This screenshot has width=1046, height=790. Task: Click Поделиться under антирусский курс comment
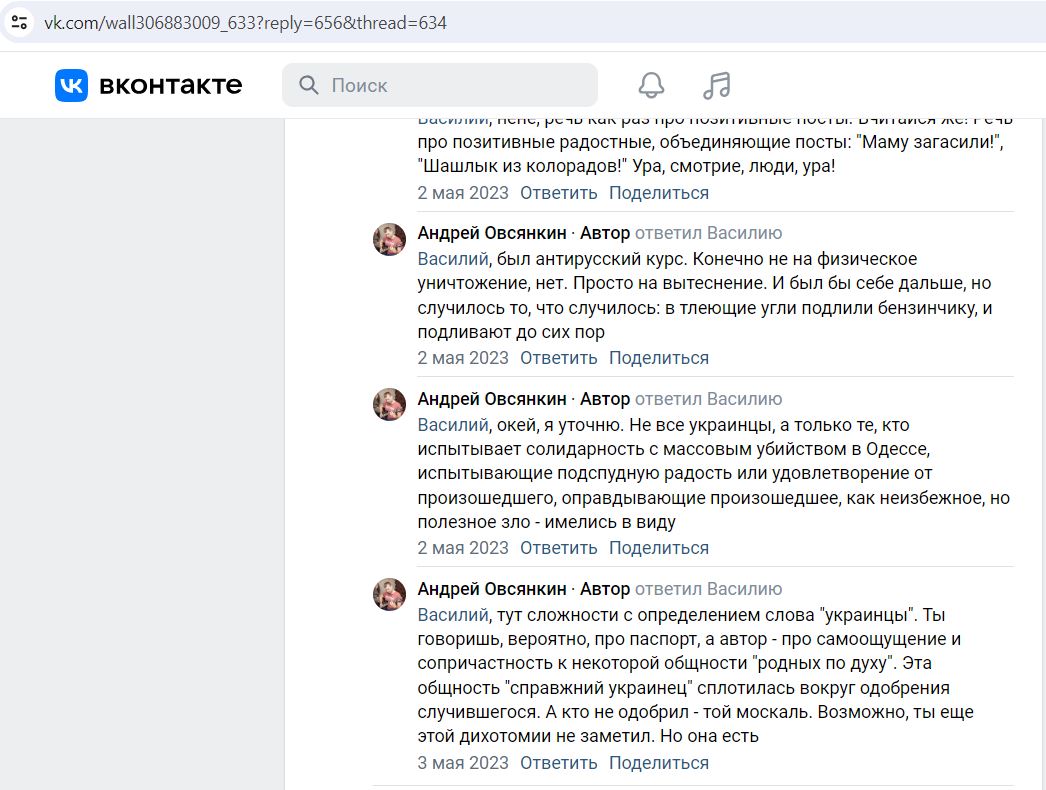(658, 358)
